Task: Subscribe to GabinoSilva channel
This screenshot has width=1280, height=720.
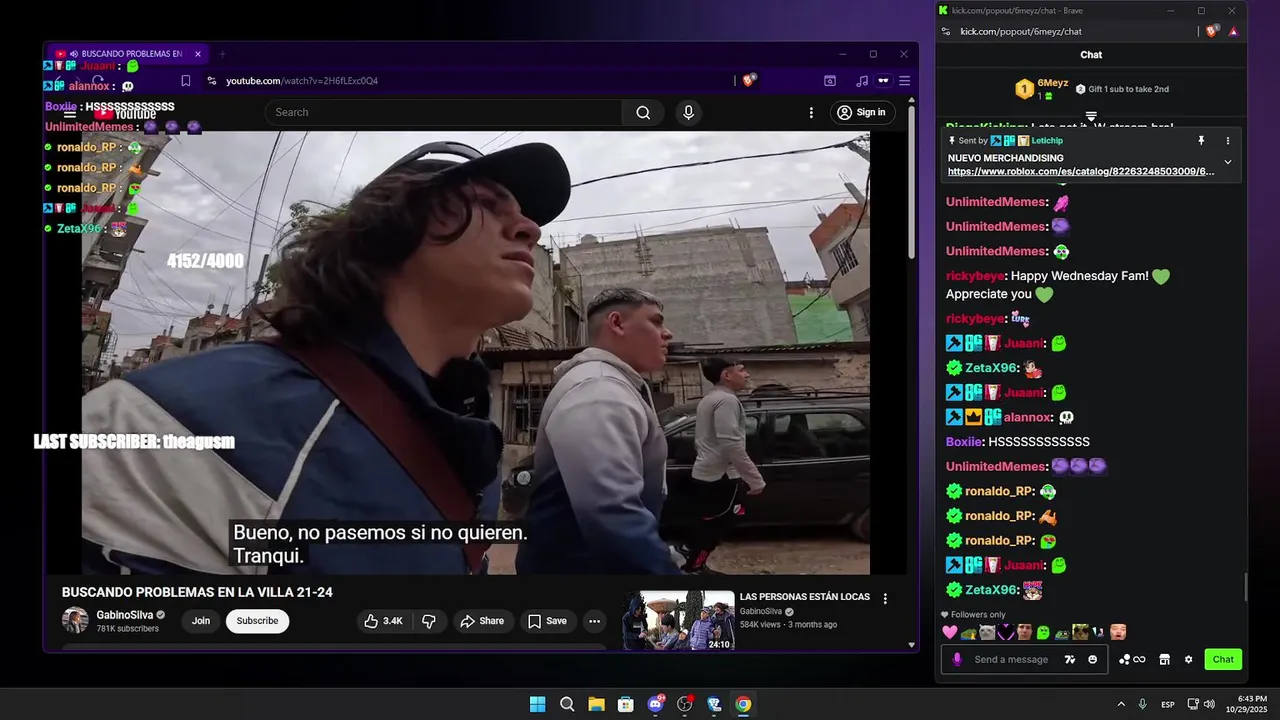Action: [x=257, y=621]
